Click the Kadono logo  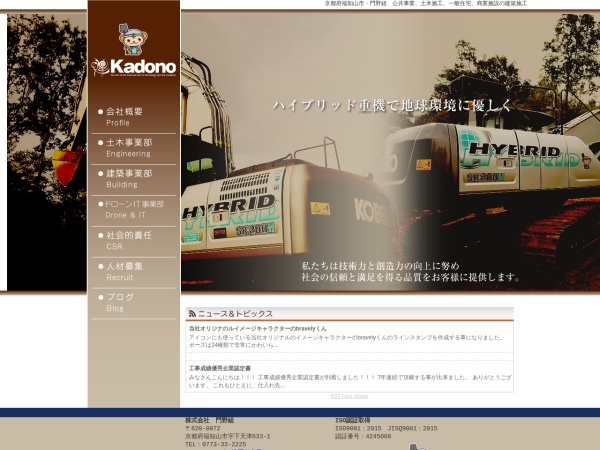134,67
